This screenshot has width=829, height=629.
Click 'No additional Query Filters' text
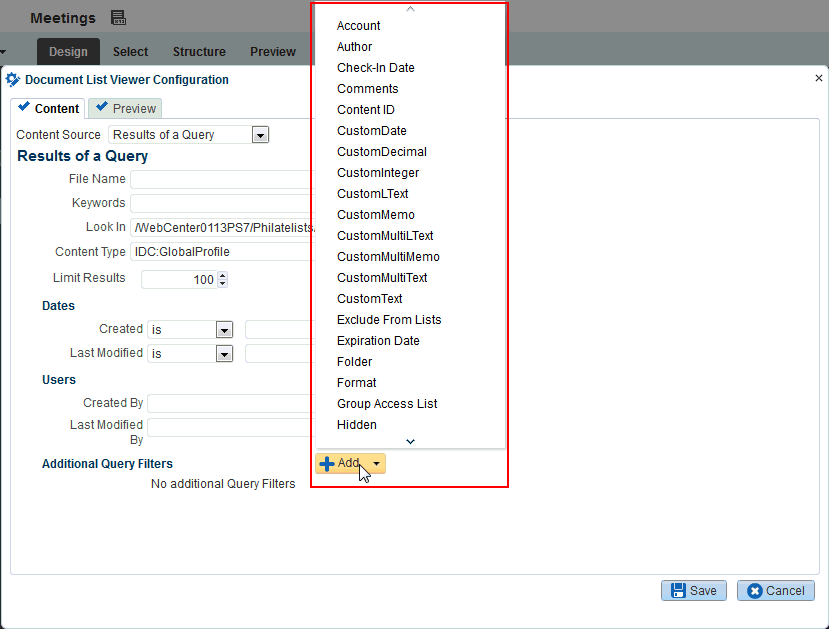tap(223, 484)
